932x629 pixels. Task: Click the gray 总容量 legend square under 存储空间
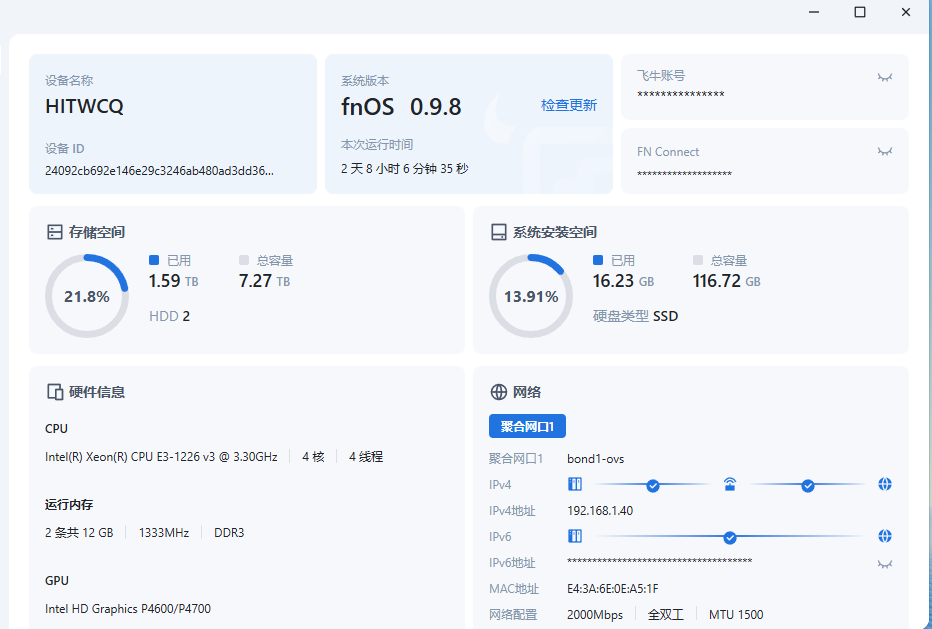[x=244, y=260]
